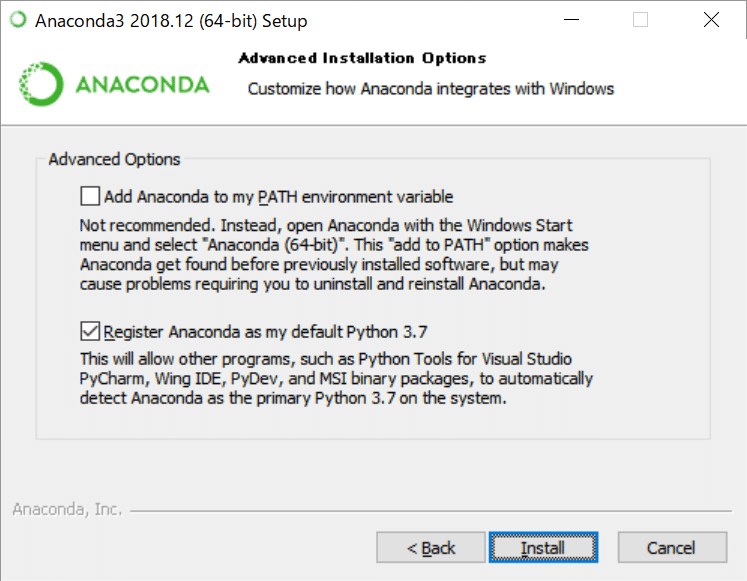Minimize the Anaconda3 Setup window
Screen dimensions: 747x581
tap(569, 20)
